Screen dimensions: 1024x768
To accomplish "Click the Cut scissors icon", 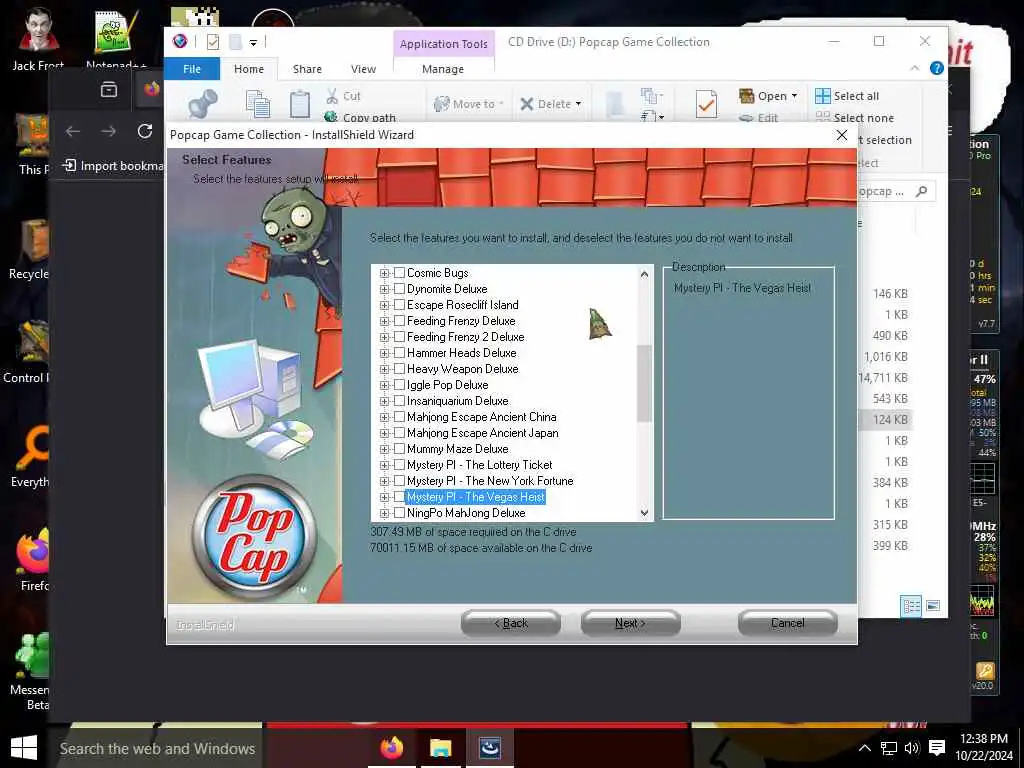I will click(332, 96).
